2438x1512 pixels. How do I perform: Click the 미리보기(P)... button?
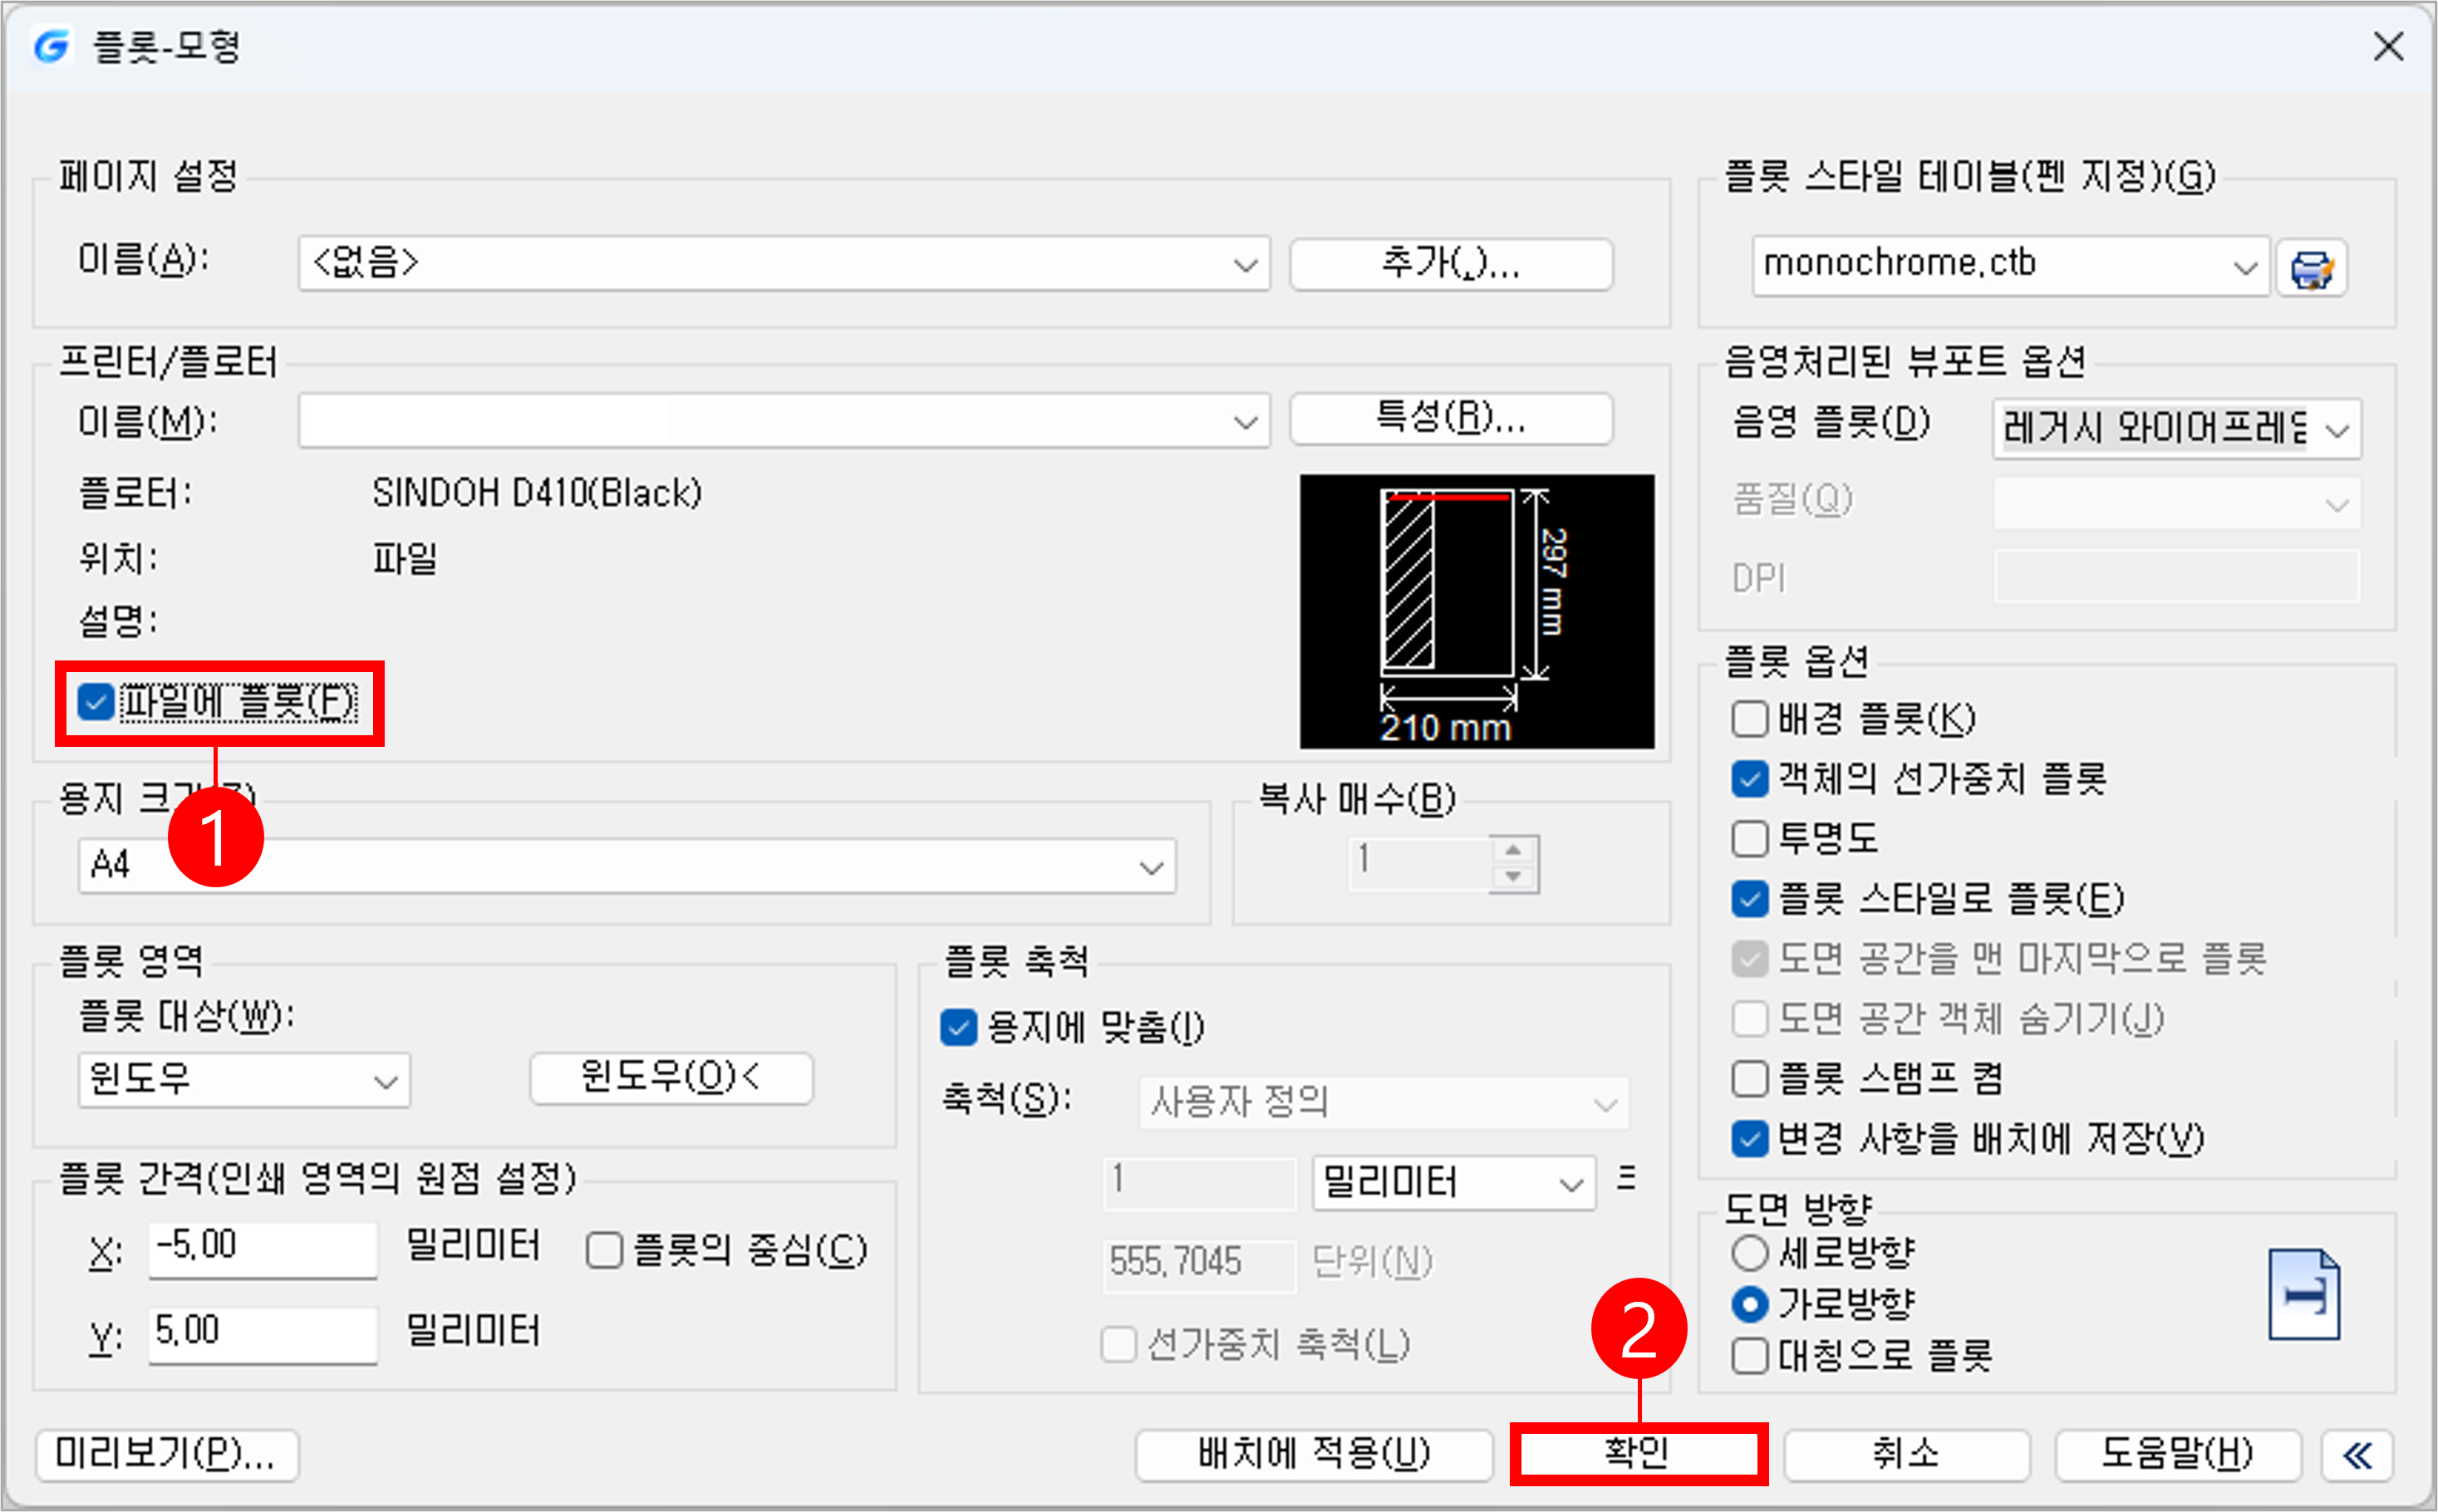pyautogui.click(x=167, y=1455)
